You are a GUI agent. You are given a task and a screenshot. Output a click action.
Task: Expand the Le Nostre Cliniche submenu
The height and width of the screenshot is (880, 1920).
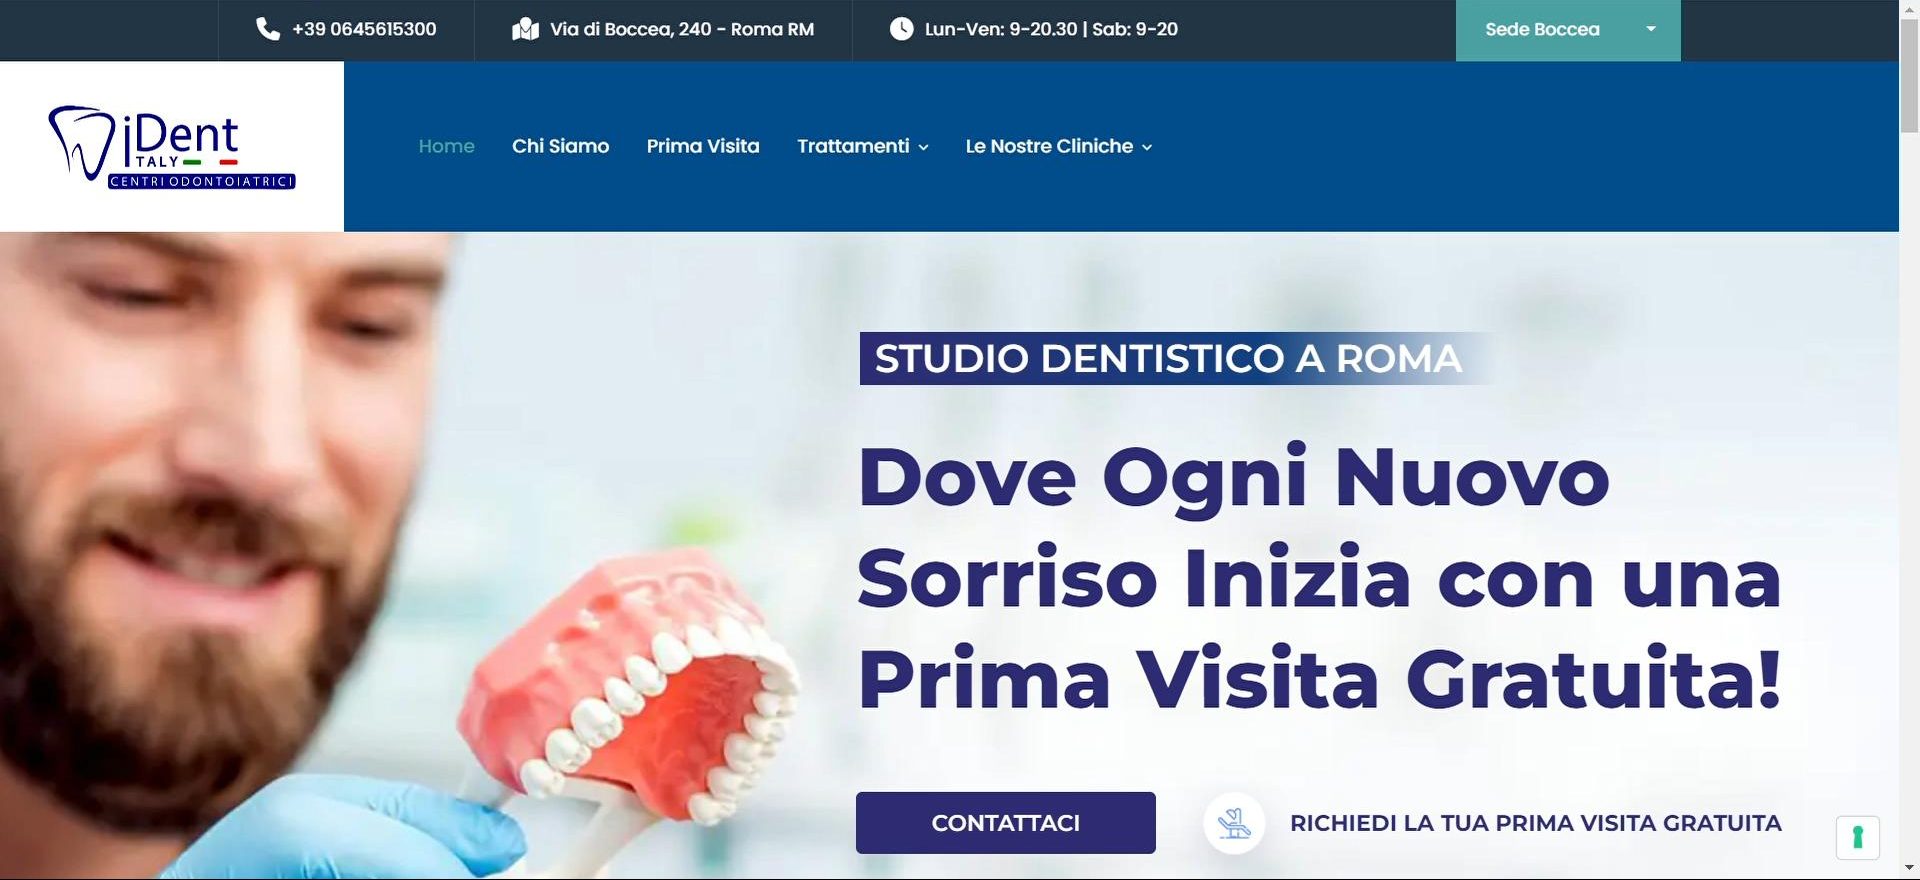point(1058,146)
